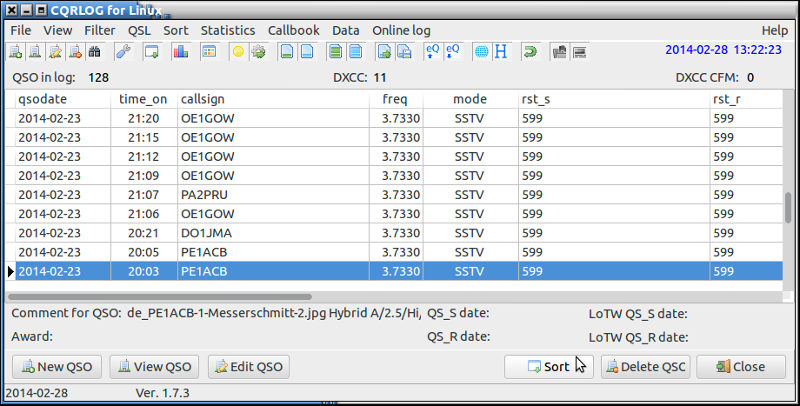Click the binoculars search icon in toolbar

[x=96, y=51]
